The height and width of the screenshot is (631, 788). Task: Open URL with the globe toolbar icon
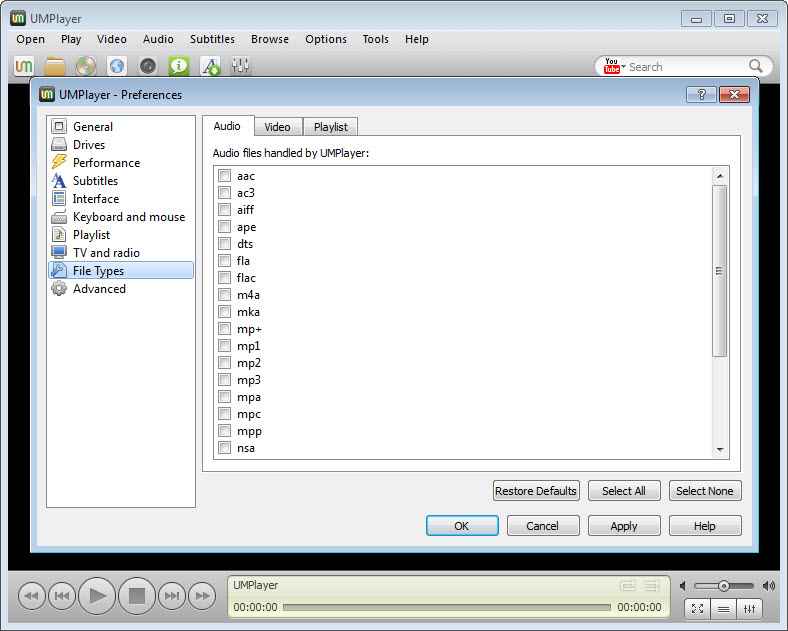click(117, 66)
